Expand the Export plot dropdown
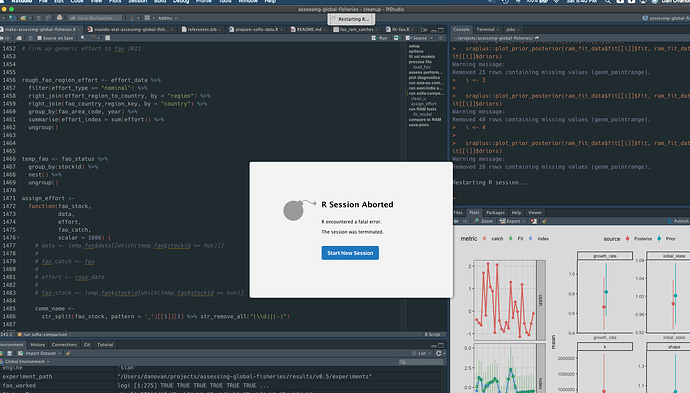Image resolution: width=690 pixels, height=393 pixels. (512, 221)
